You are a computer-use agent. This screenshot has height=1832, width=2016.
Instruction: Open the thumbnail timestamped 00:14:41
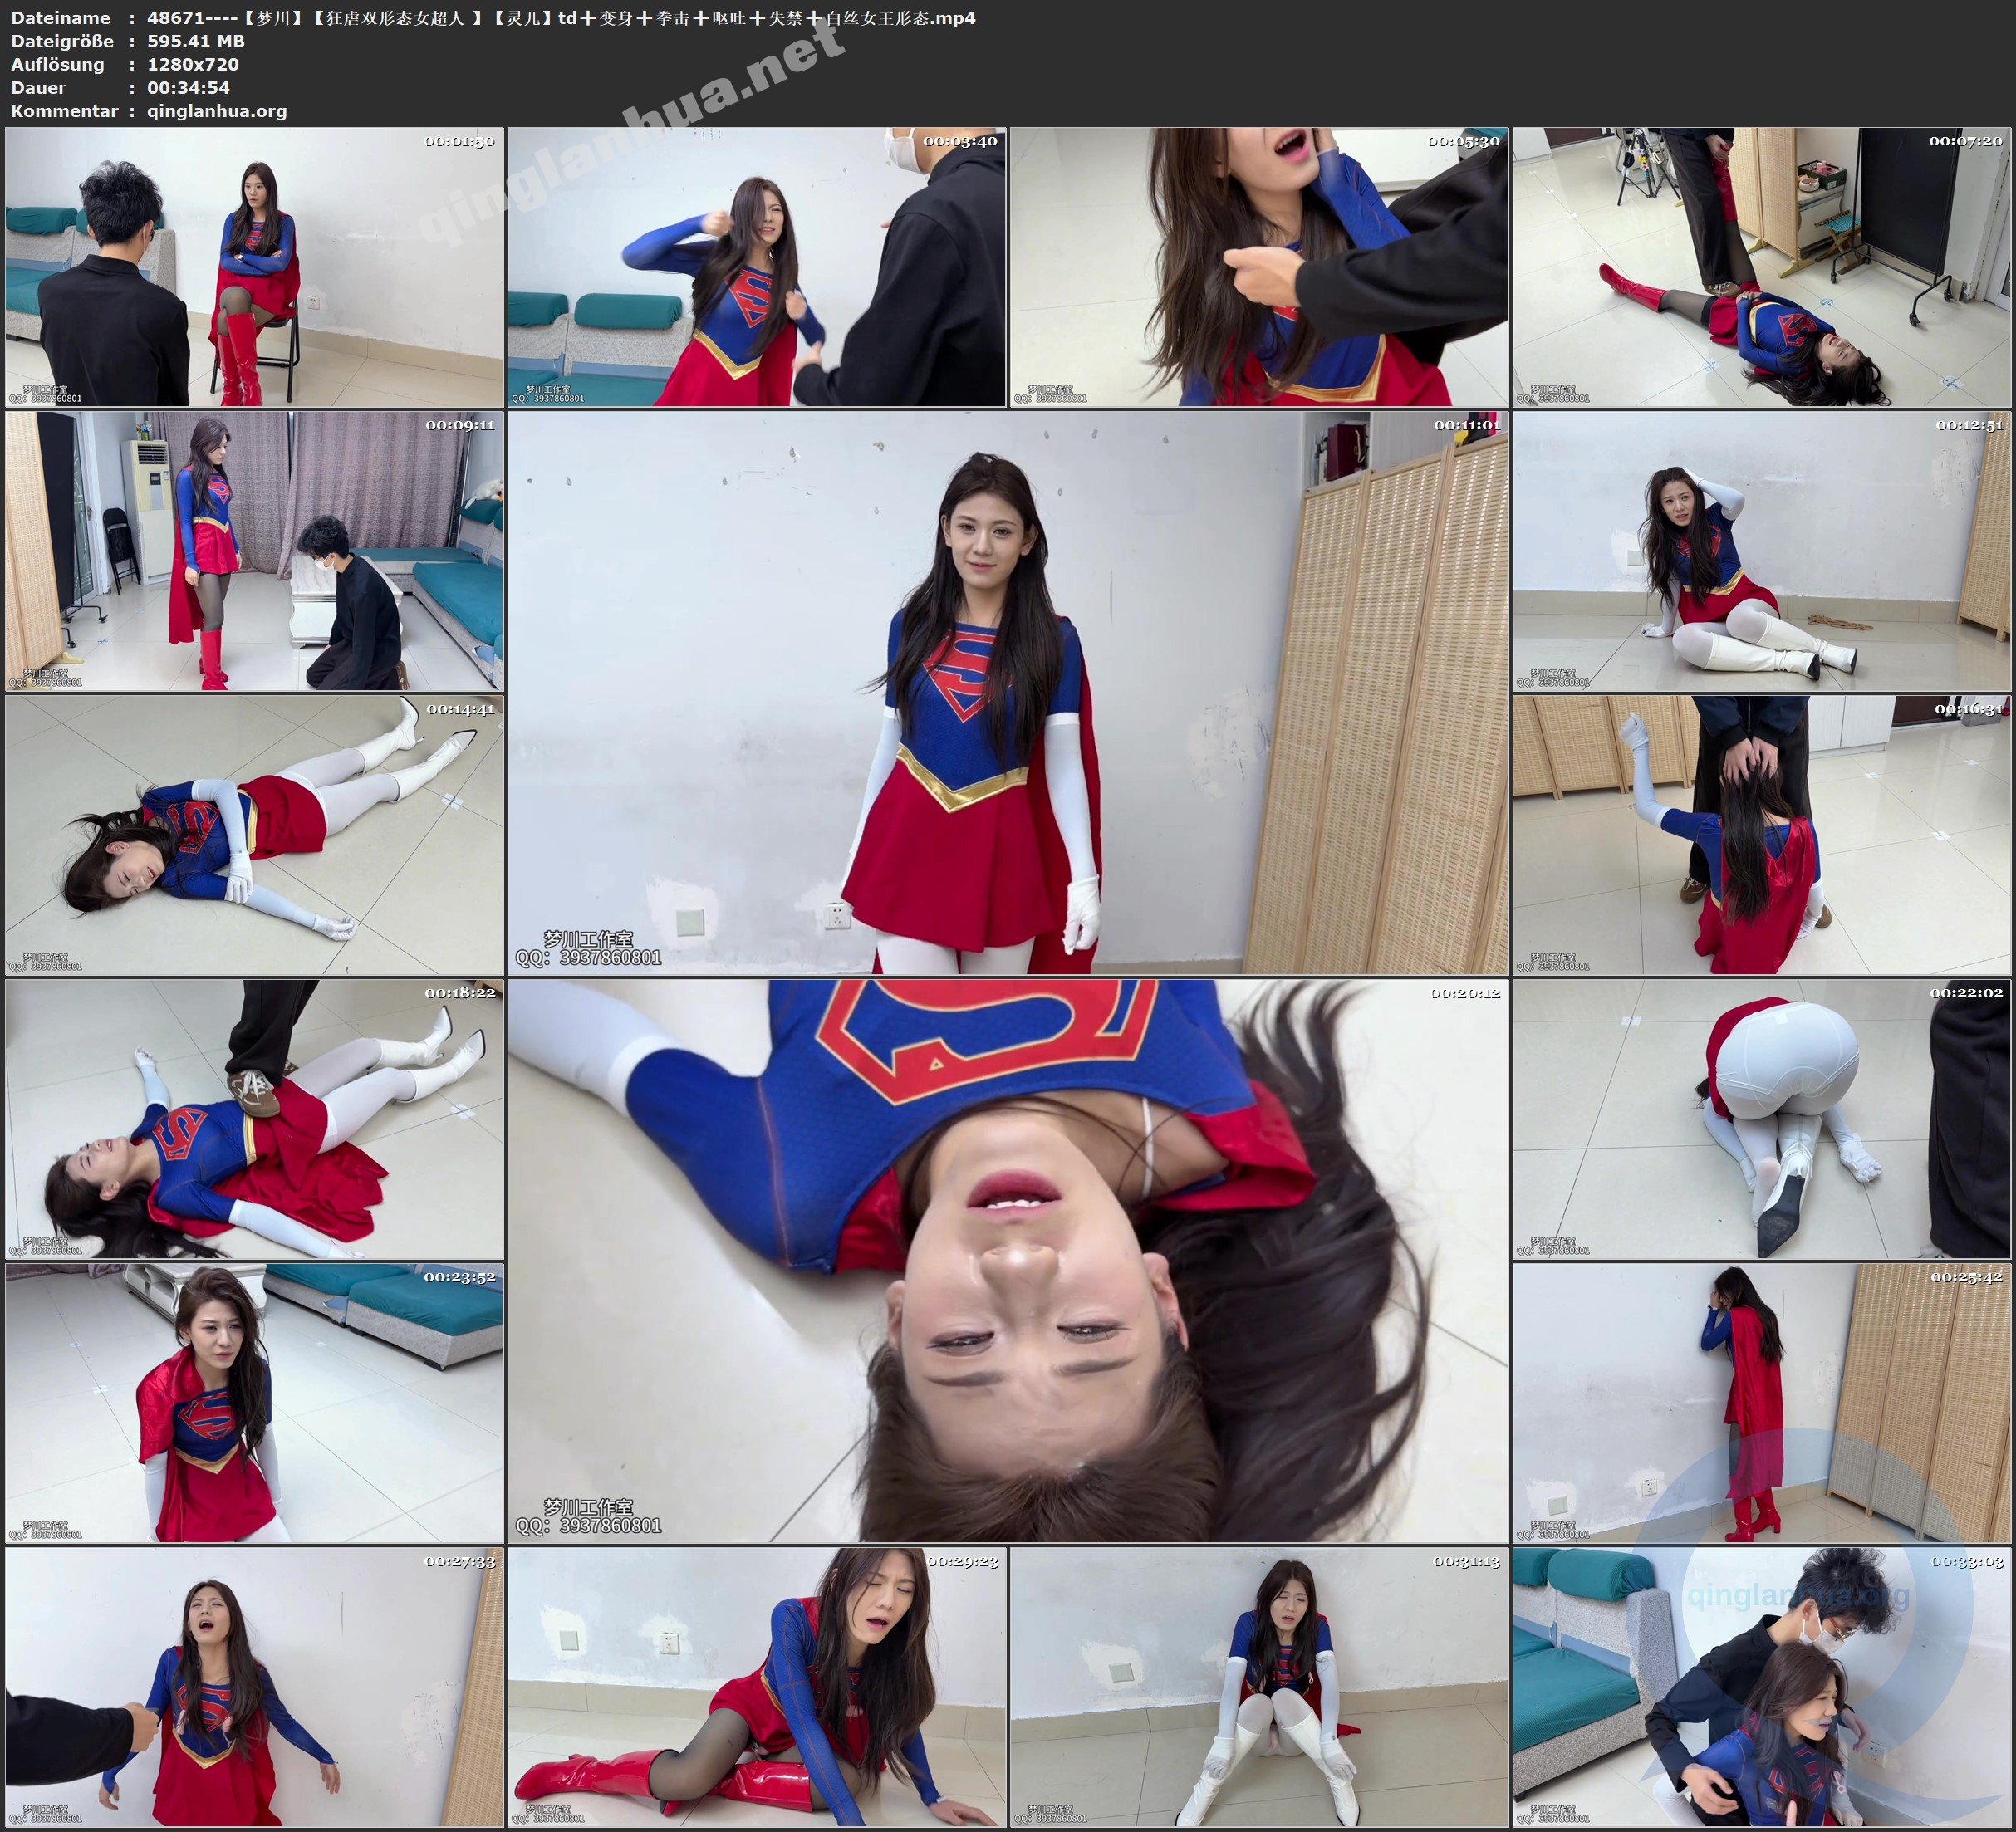(254, 835)
